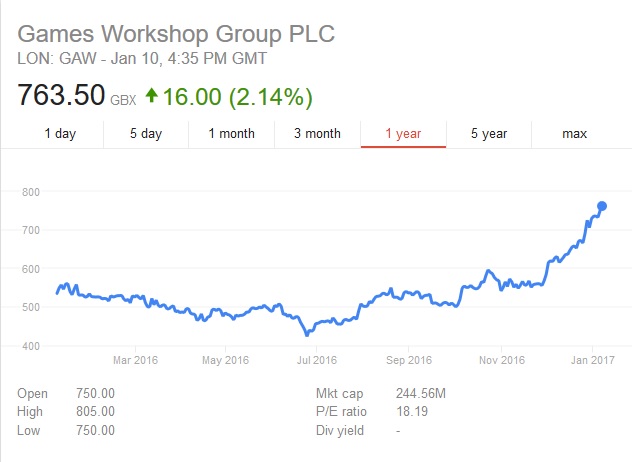Click the LON: GAW ticker text

click(57, 58)
